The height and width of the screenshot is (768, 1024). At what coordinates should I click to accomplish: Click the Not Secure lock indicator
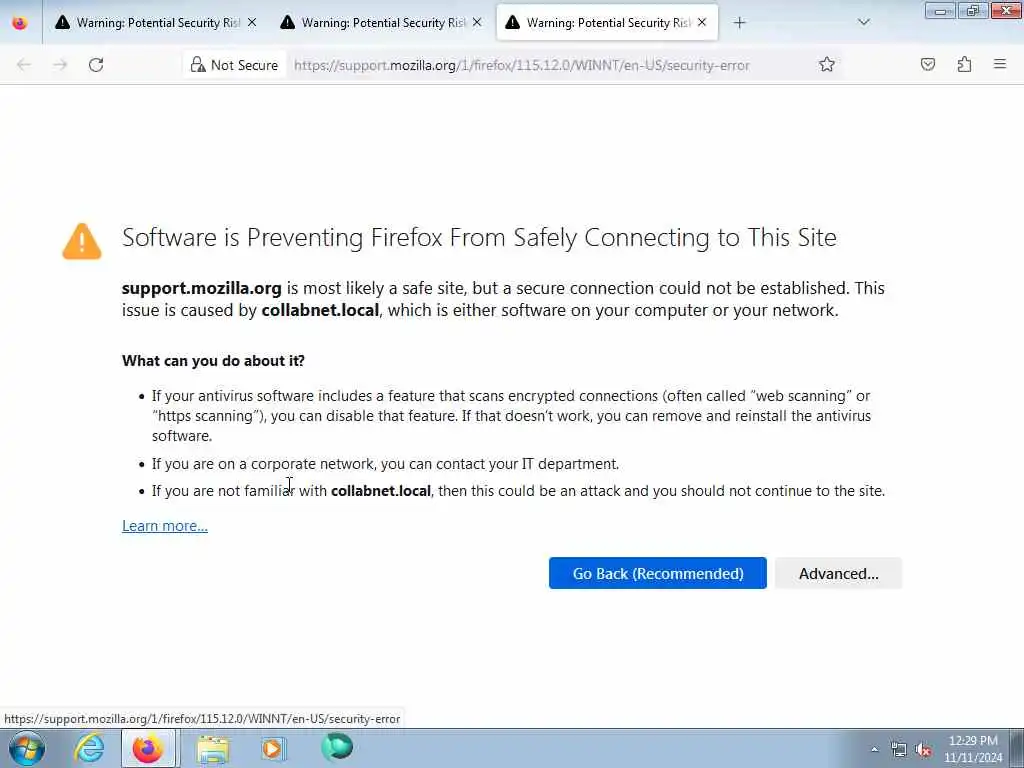[x=234, y=65]
